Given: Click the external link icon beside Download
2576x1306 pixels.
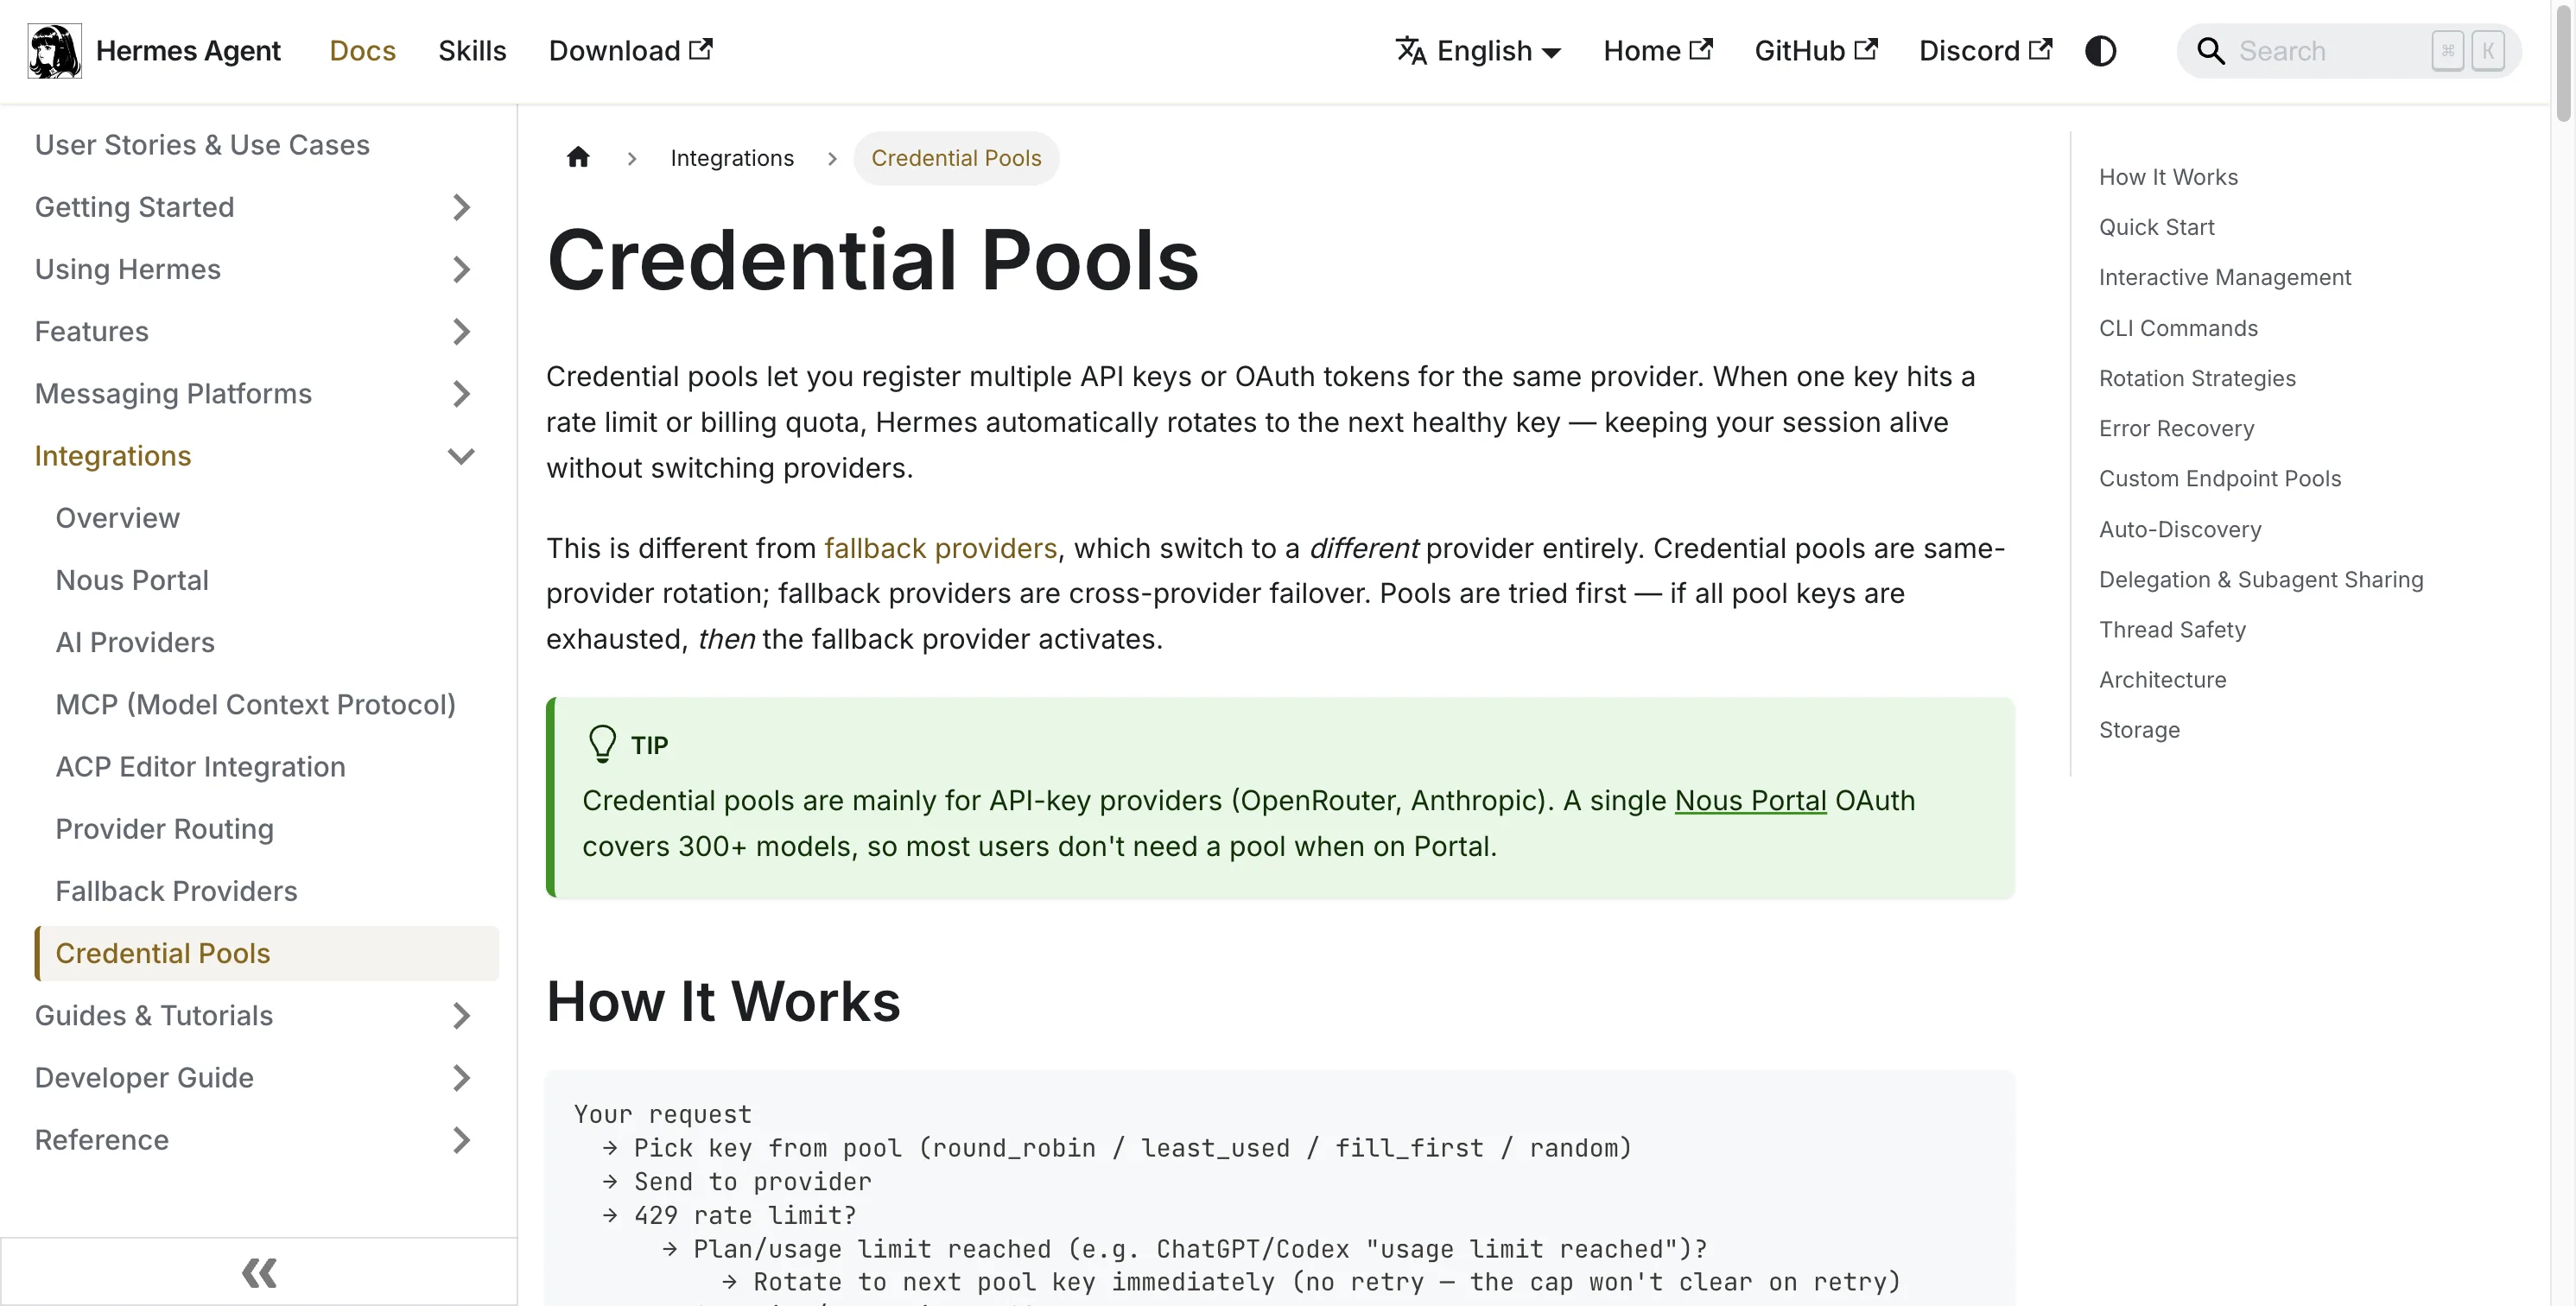Looking at the screenshot, I should click(x=701, y=49).
